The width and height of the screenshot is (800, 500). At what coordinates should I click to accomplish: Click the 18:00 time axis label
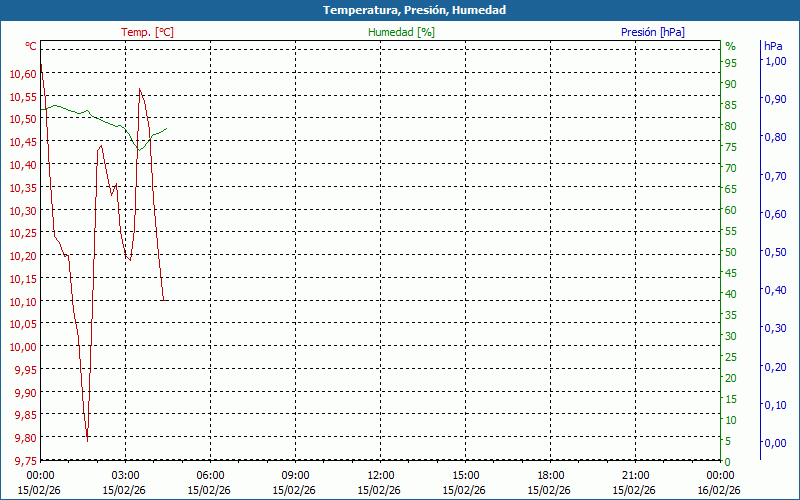pyautogui.click(x=550, y=475)
